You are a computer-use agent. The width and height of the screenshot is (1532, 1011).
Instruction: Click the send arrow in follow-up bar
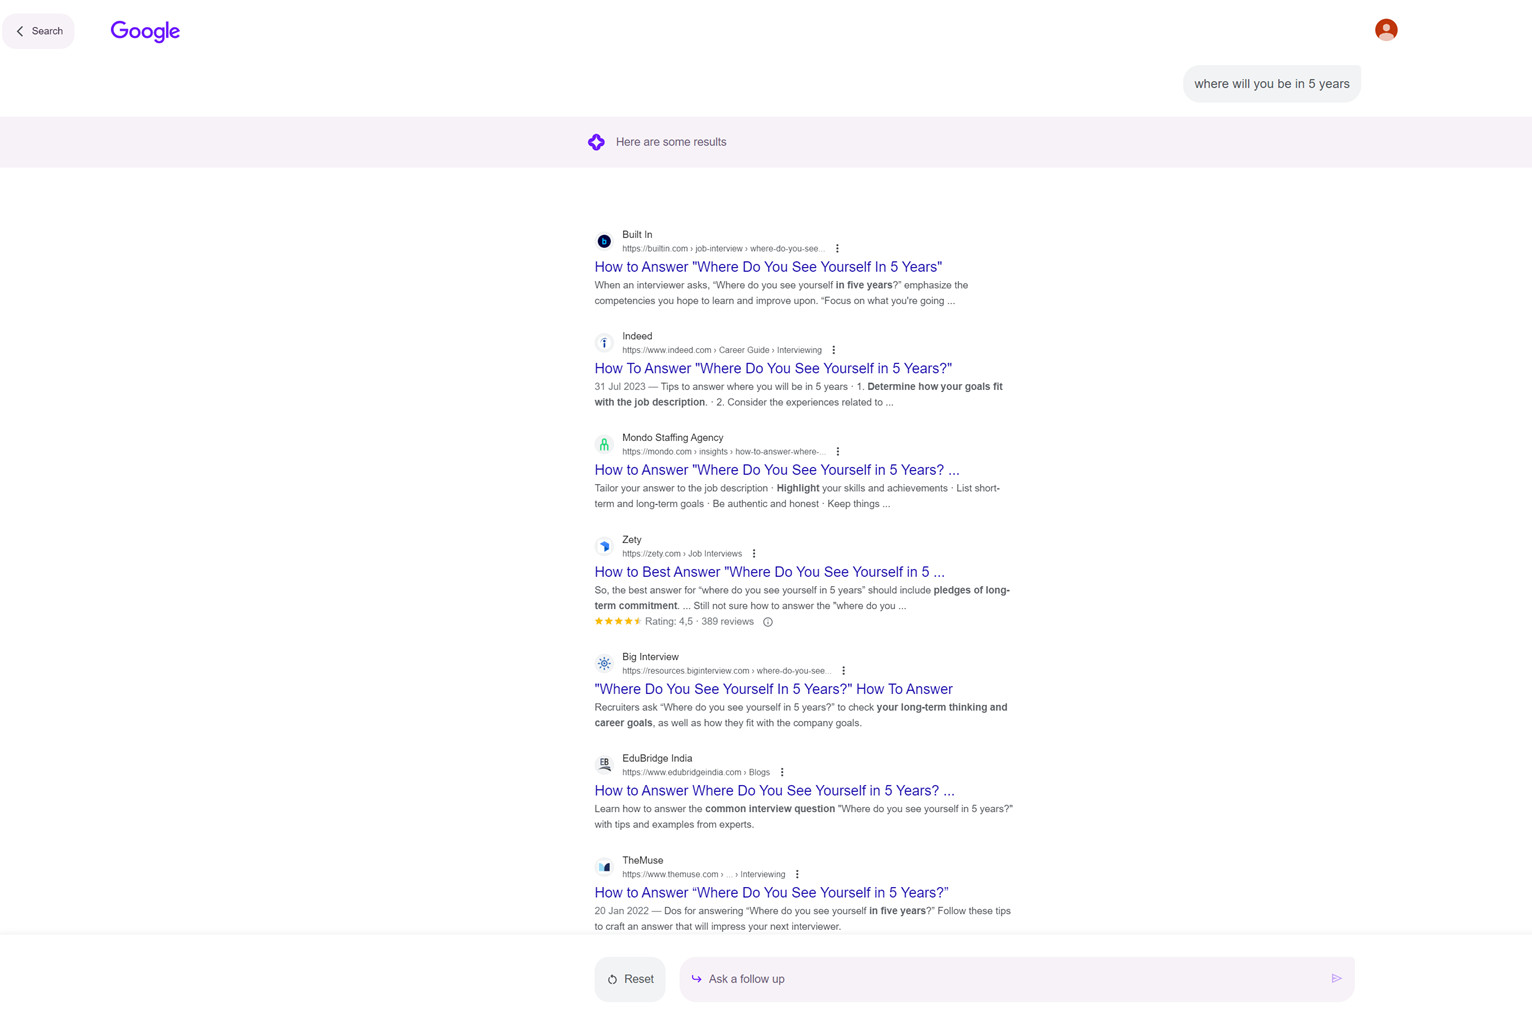coord(1336,978)
